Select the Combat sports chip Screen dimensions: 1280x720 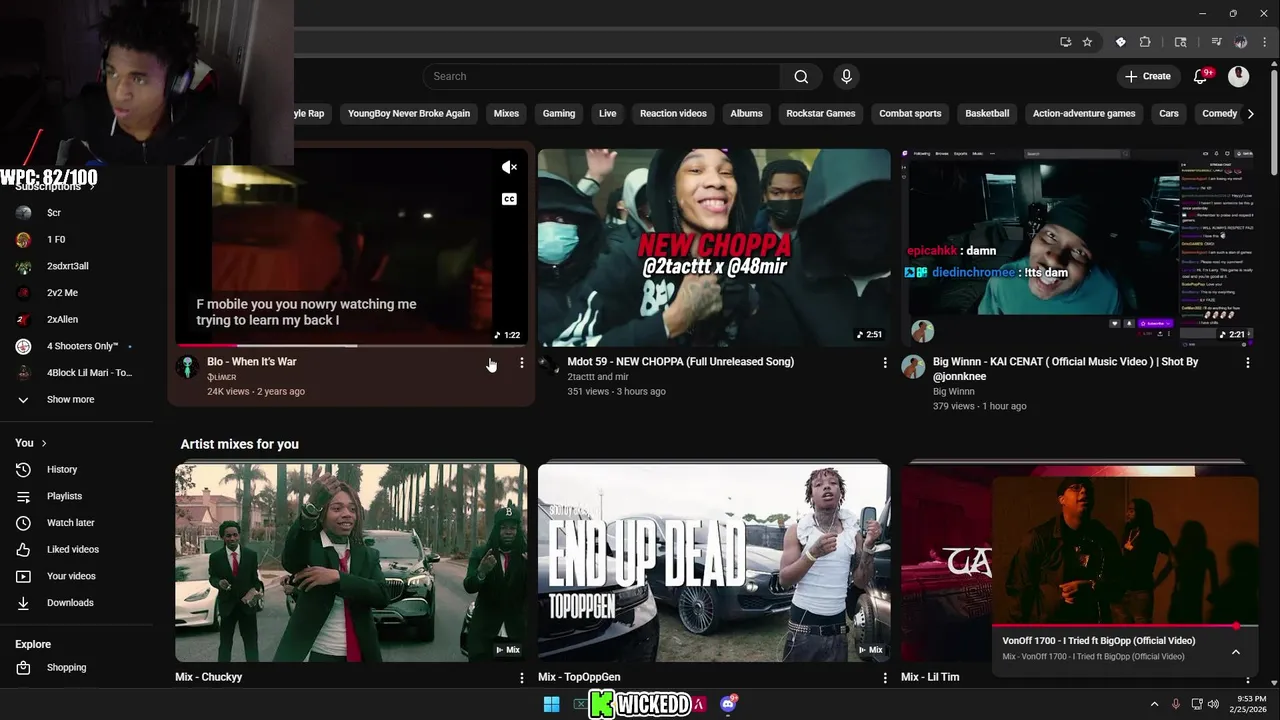point(910,114)
